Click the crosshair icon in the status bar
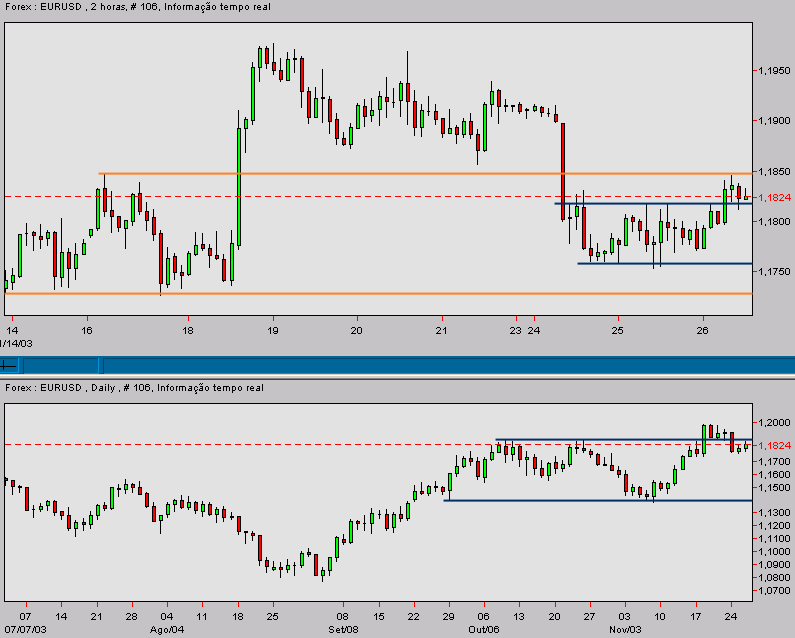The height and width of the screenshot is (638, 795). 9,365
